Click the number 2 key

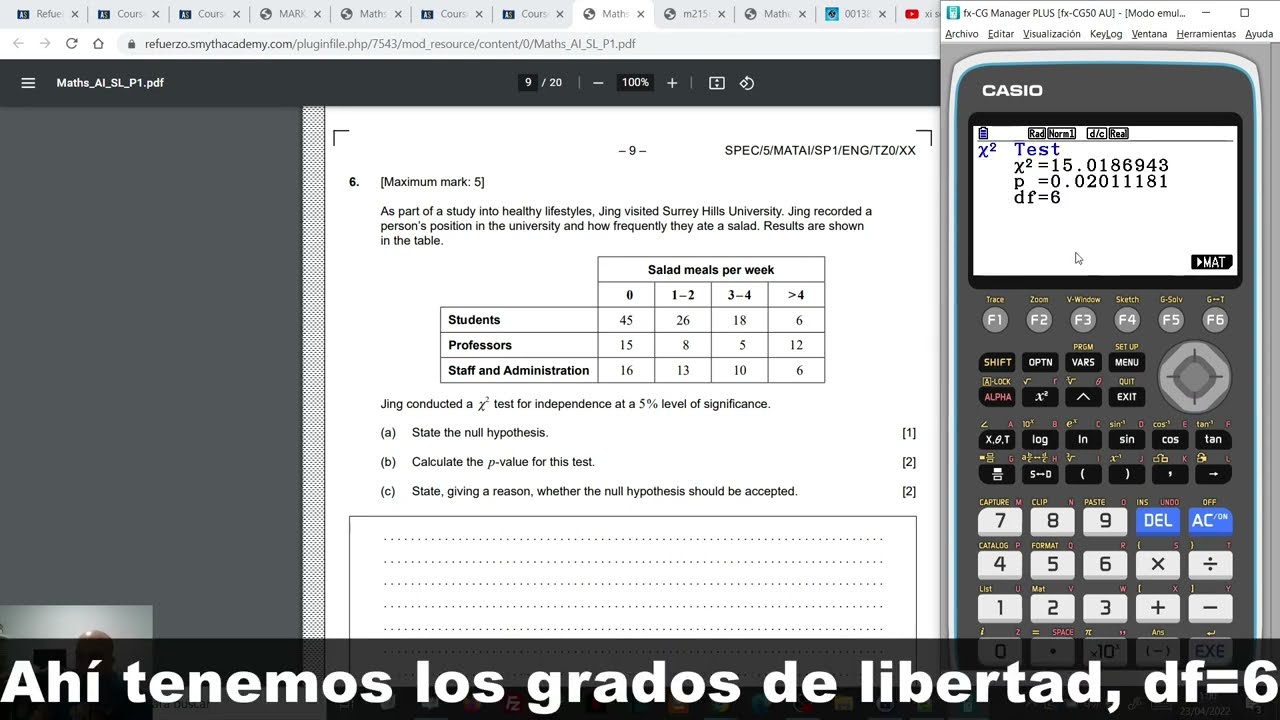tap(1052, 608)
